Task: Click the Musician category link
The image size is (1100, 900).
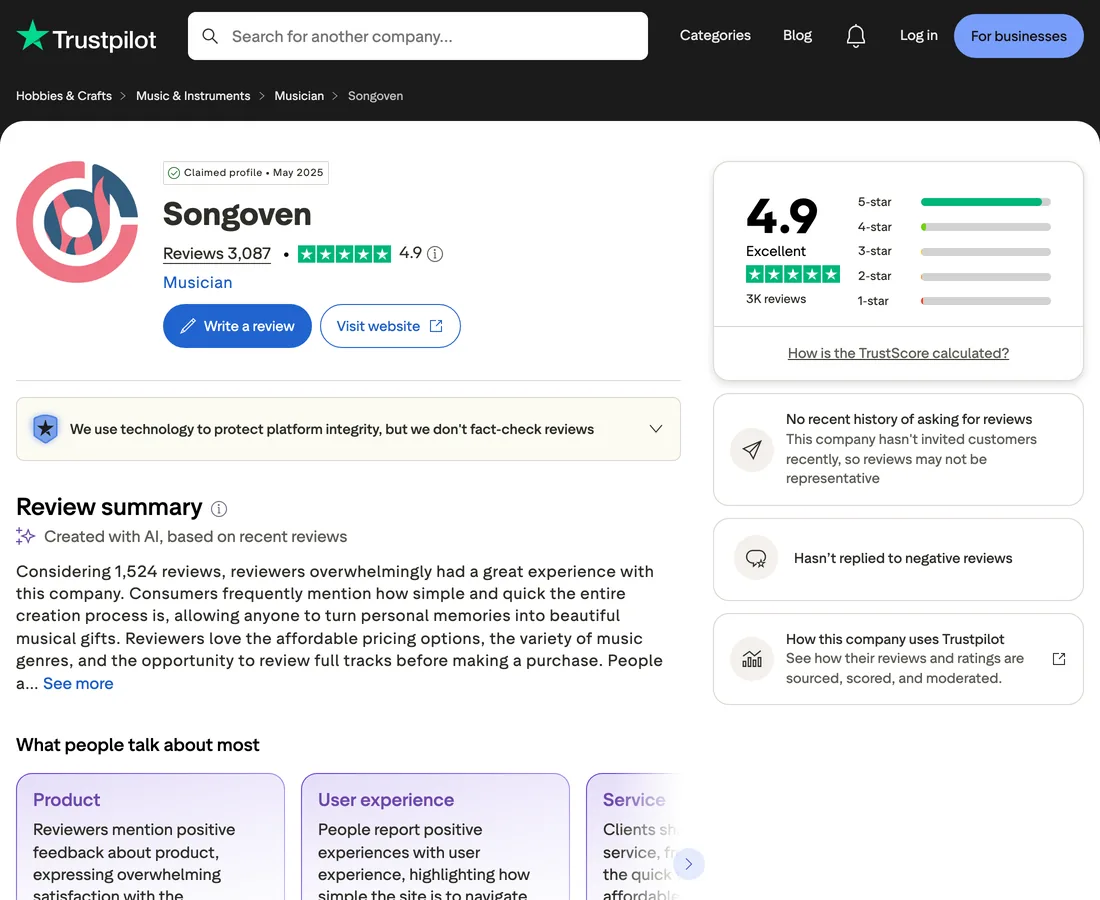Action: (x=197, y=283)
